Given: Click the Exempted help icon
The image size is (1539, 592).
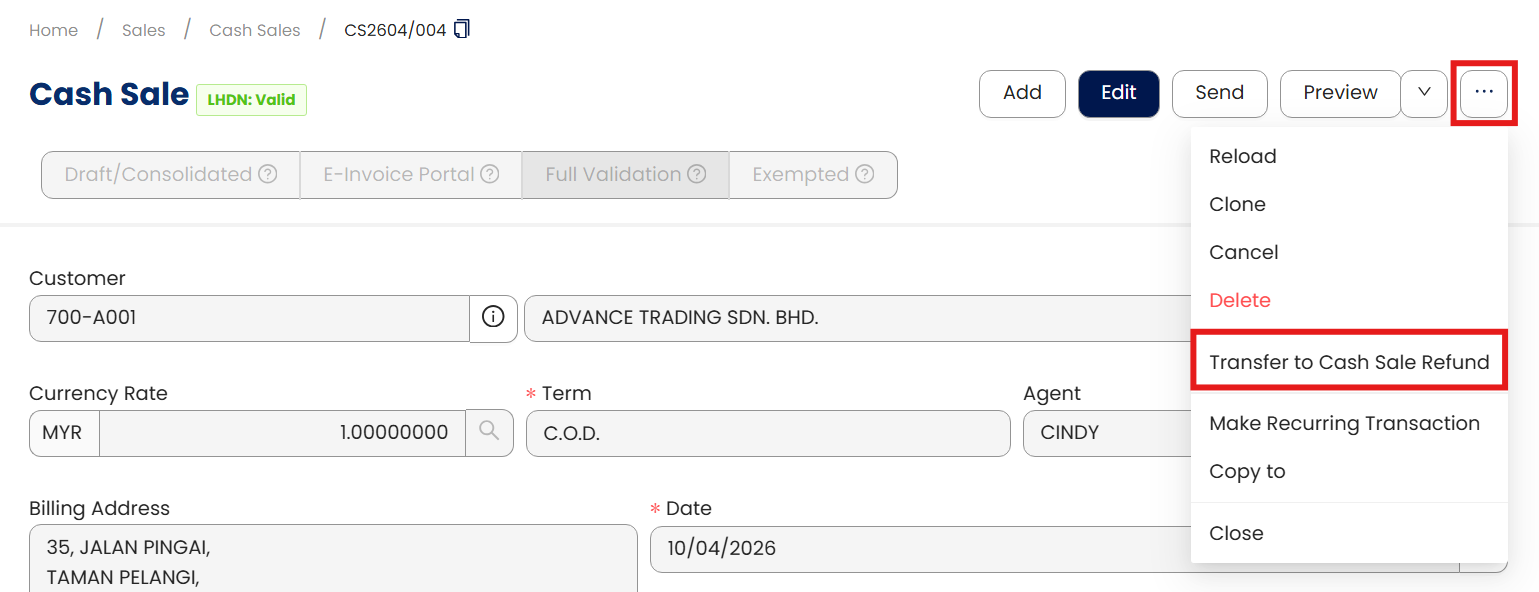Looking at the screenshot, I should (x=864, y=174).
